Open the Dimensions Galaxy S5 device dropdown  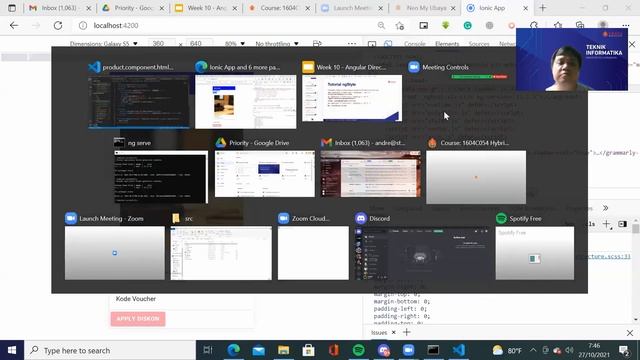[x=104, y=44]
